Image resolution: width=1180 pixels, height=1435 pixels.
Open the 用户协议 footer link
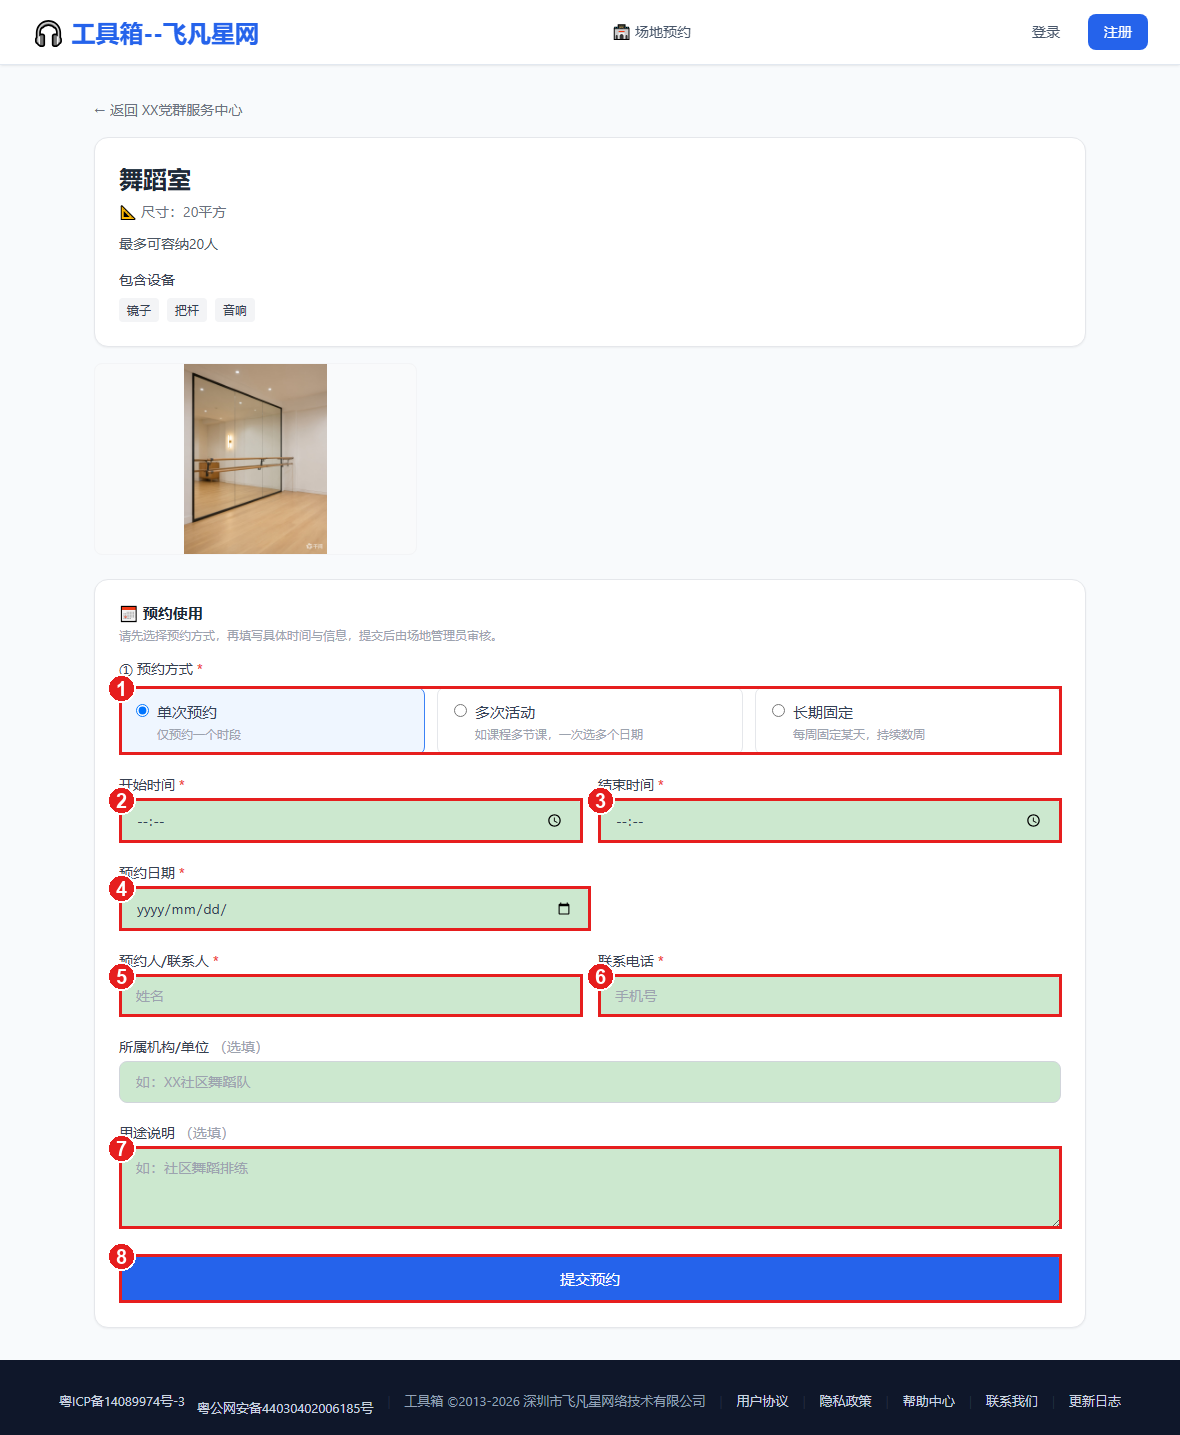click(763, 1401)
